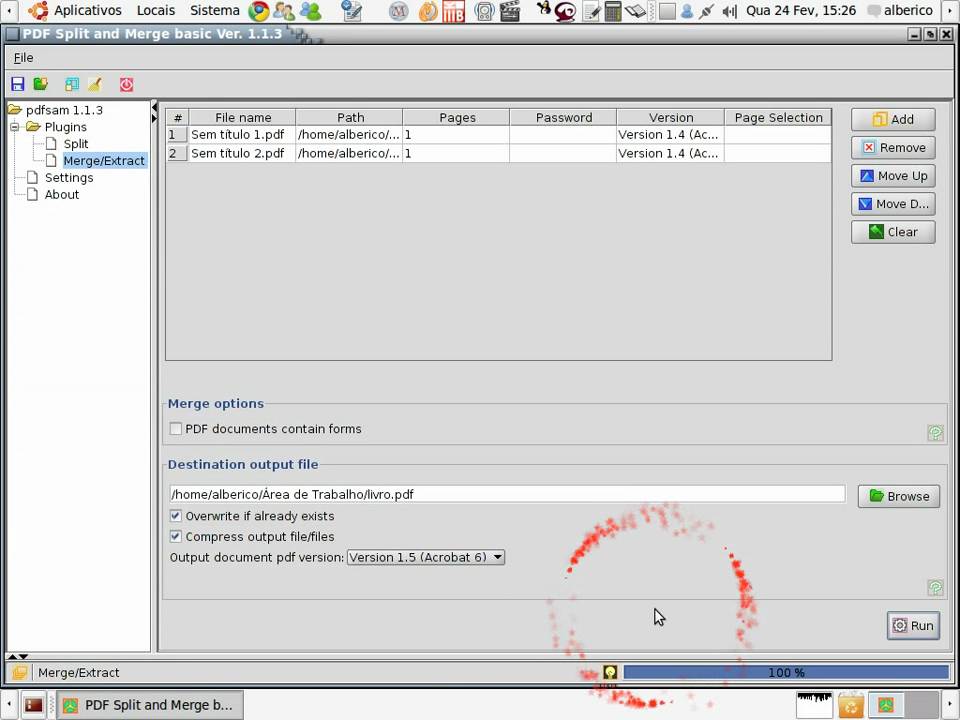This screenshot has width=960, height=720.
Task: Click the open book dictionary launcher
Action: (635, 10)
